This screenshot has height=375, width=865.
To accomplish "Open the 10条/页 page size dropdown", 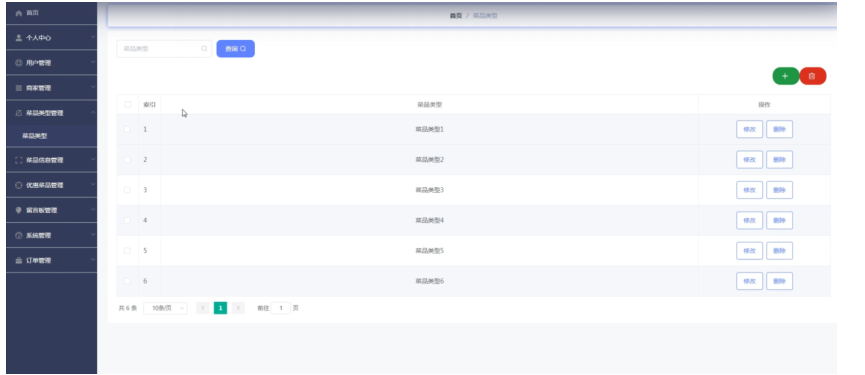I will [x=165, y=308].
